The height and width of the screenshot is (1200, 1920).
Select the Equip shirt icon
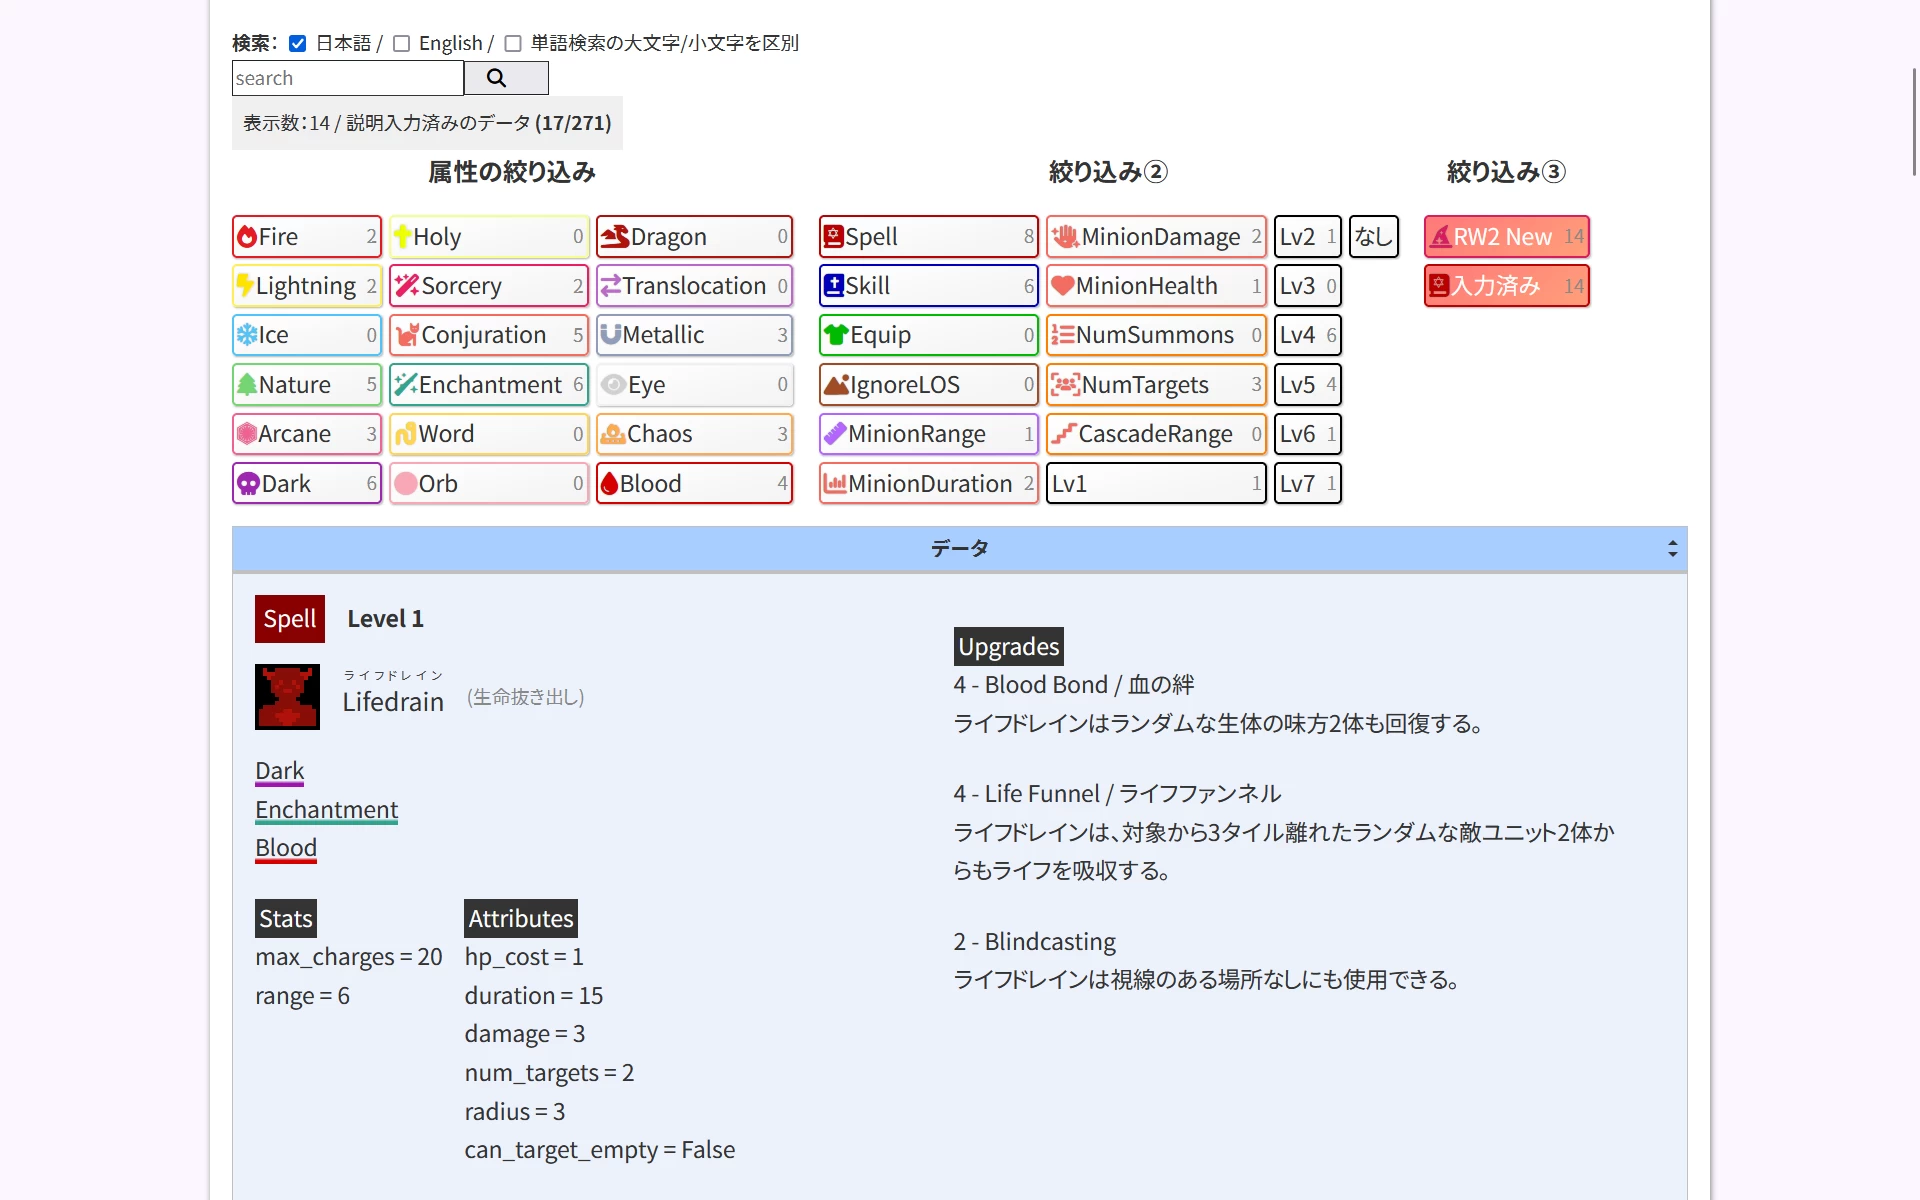pos(836,335)
